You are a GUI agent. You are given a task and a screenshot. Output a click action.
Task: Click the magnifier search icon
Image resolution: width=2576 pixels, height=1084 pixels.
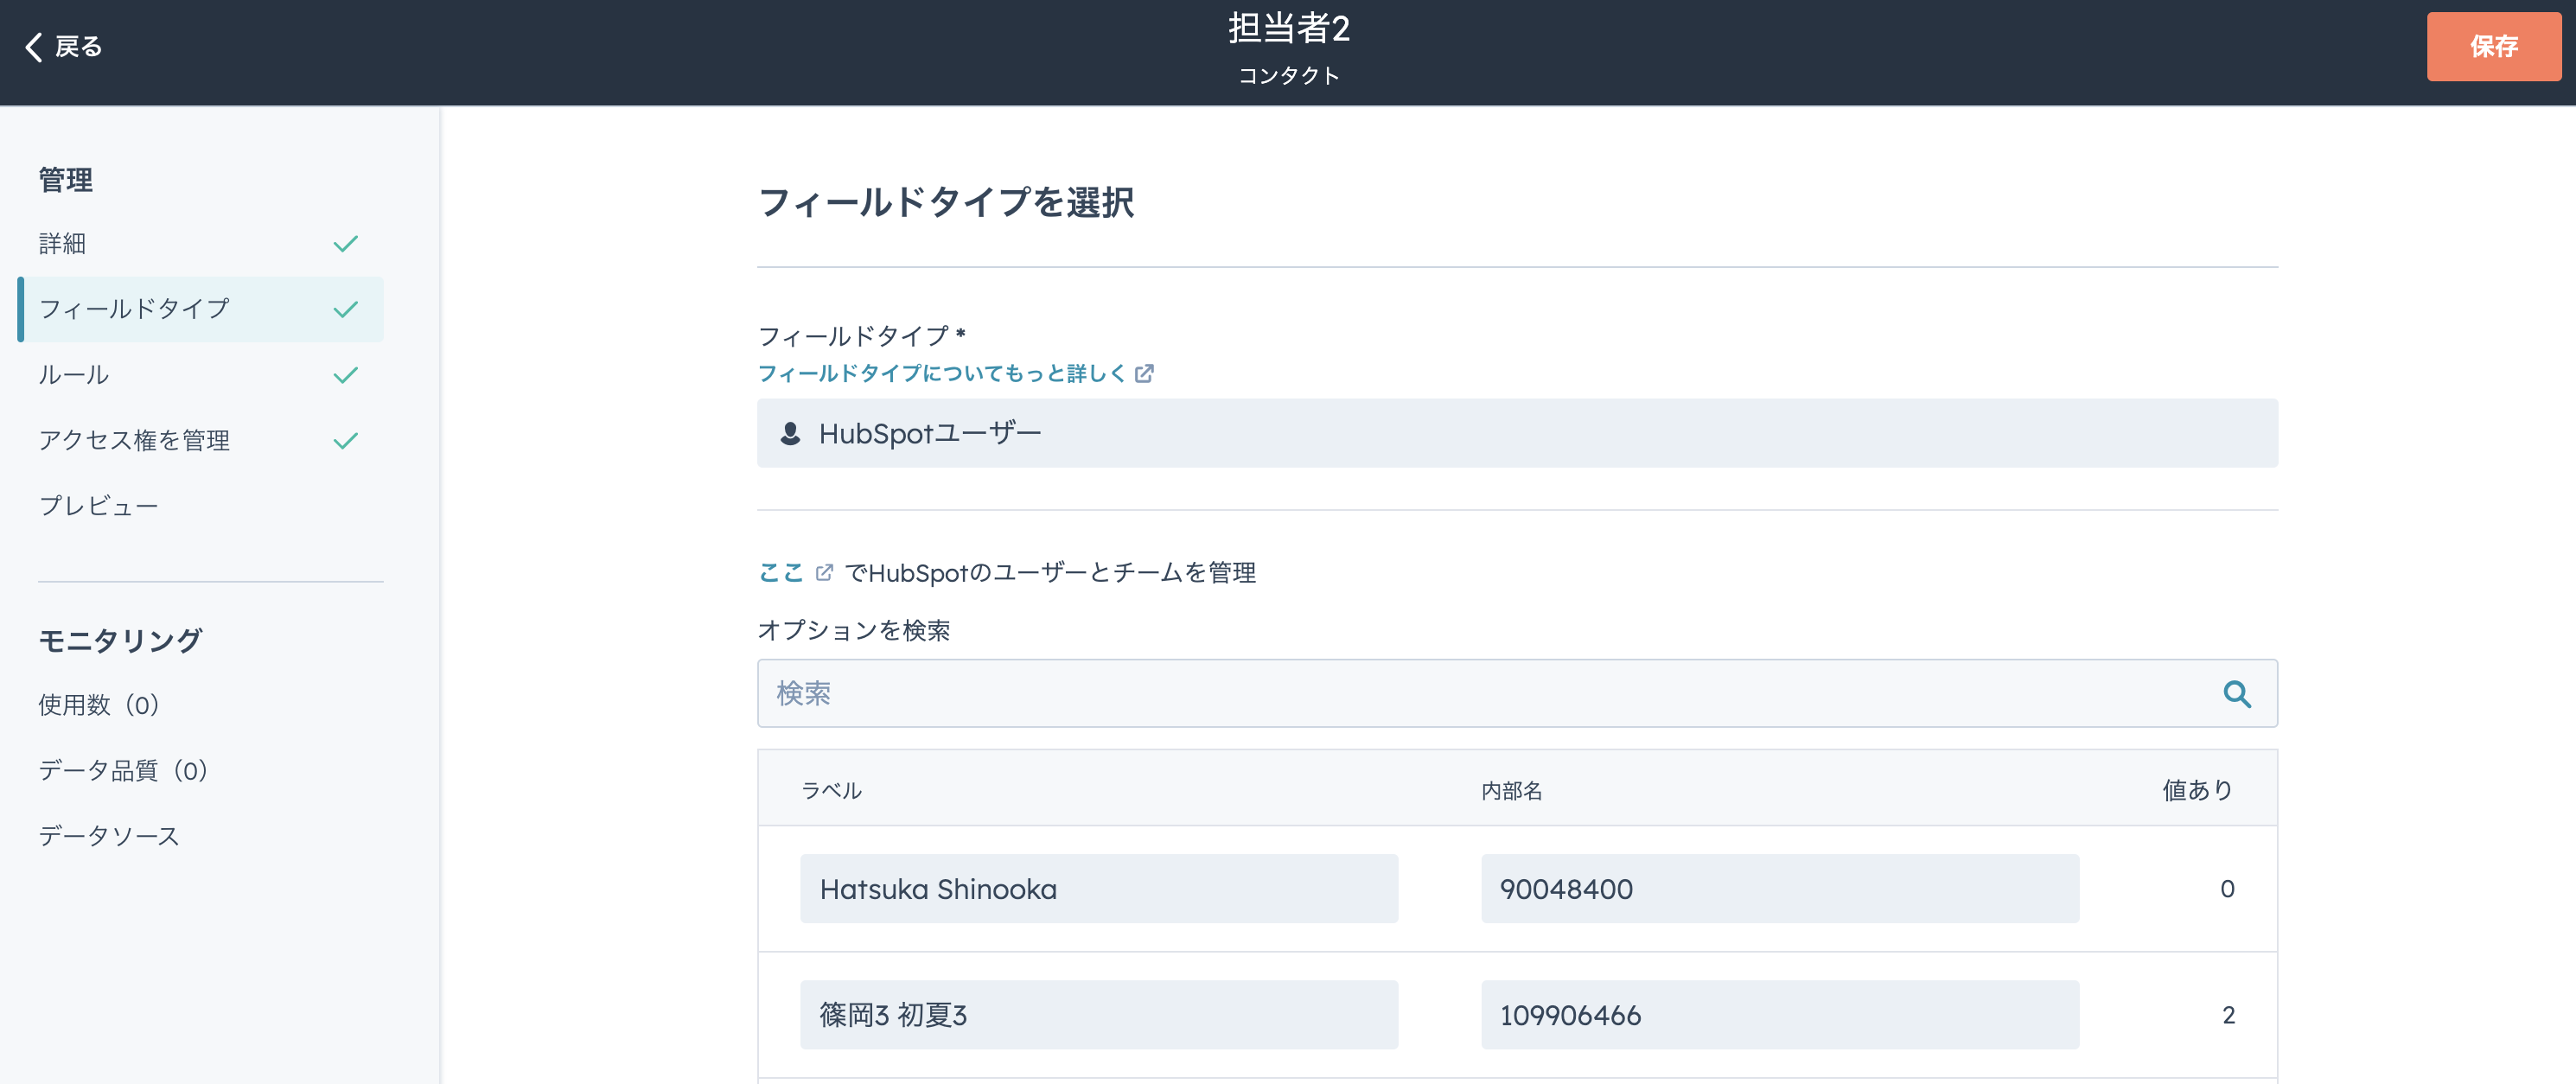2237,693
